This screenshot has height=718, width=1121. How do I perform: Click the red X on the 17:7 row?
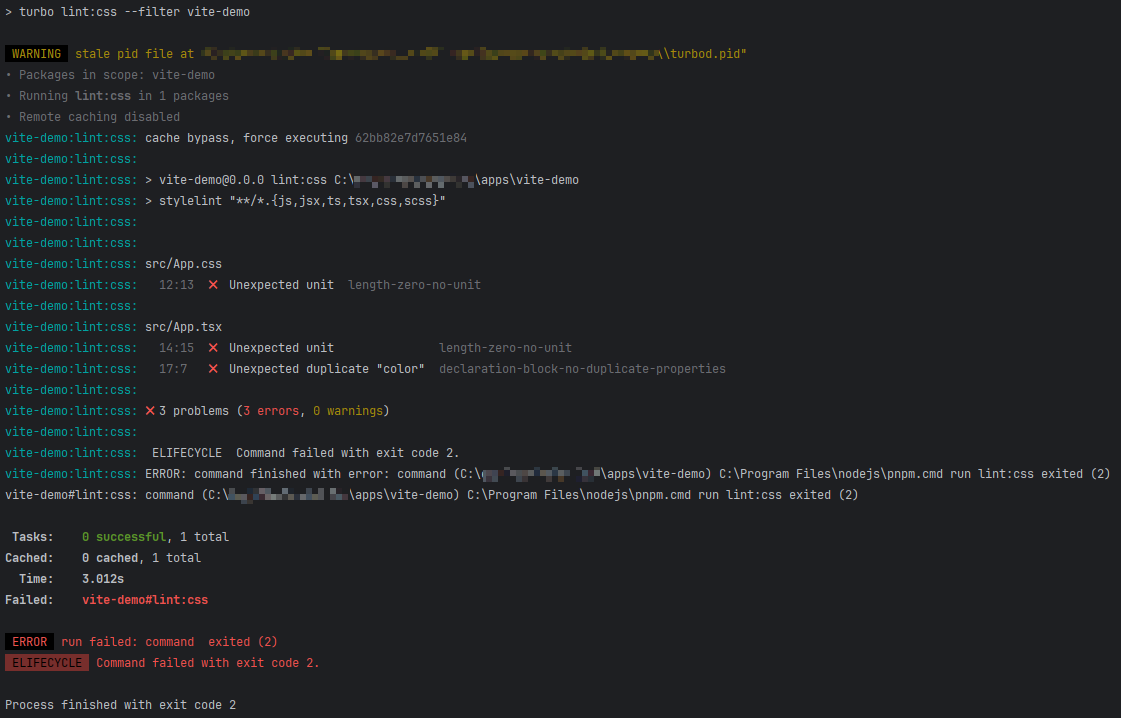[213, 369]
